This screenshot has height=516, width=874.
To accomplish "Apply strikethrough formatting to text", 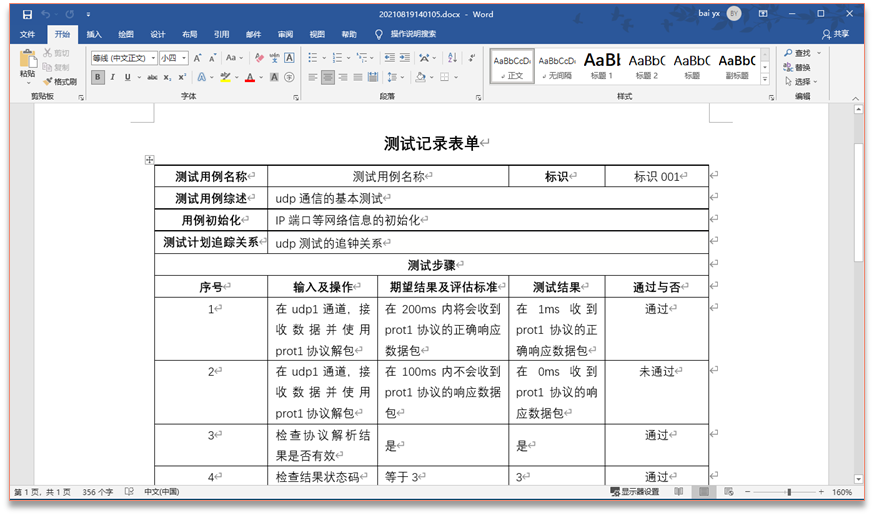I will (x=152, y=77).
